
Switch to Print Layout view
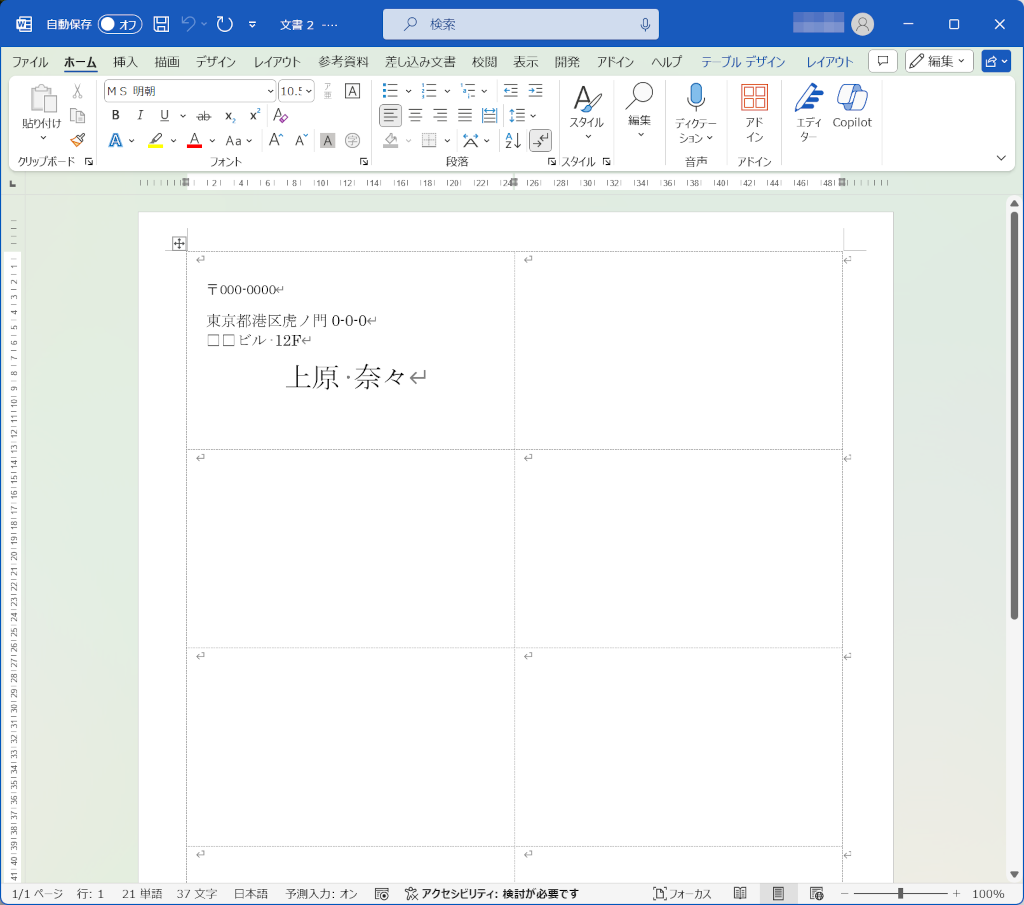coord(778,893)
